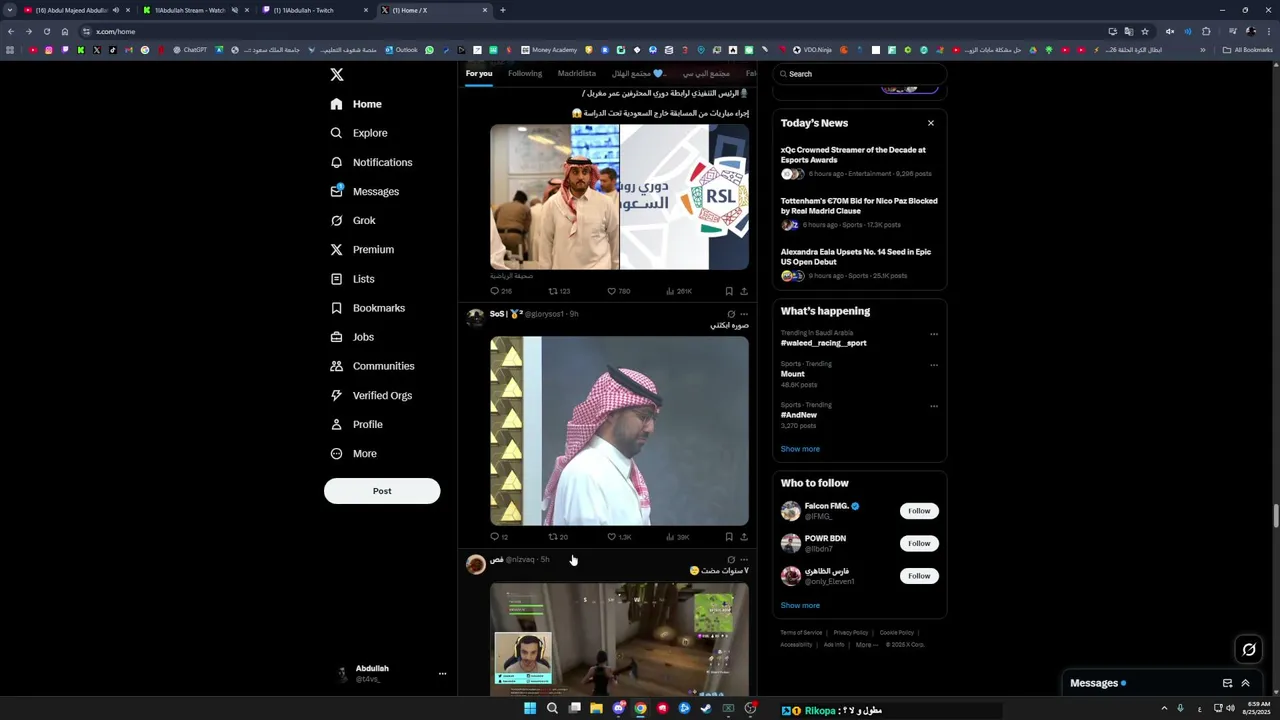Open Bookmarks in the sidebar

tap(368, 308)
